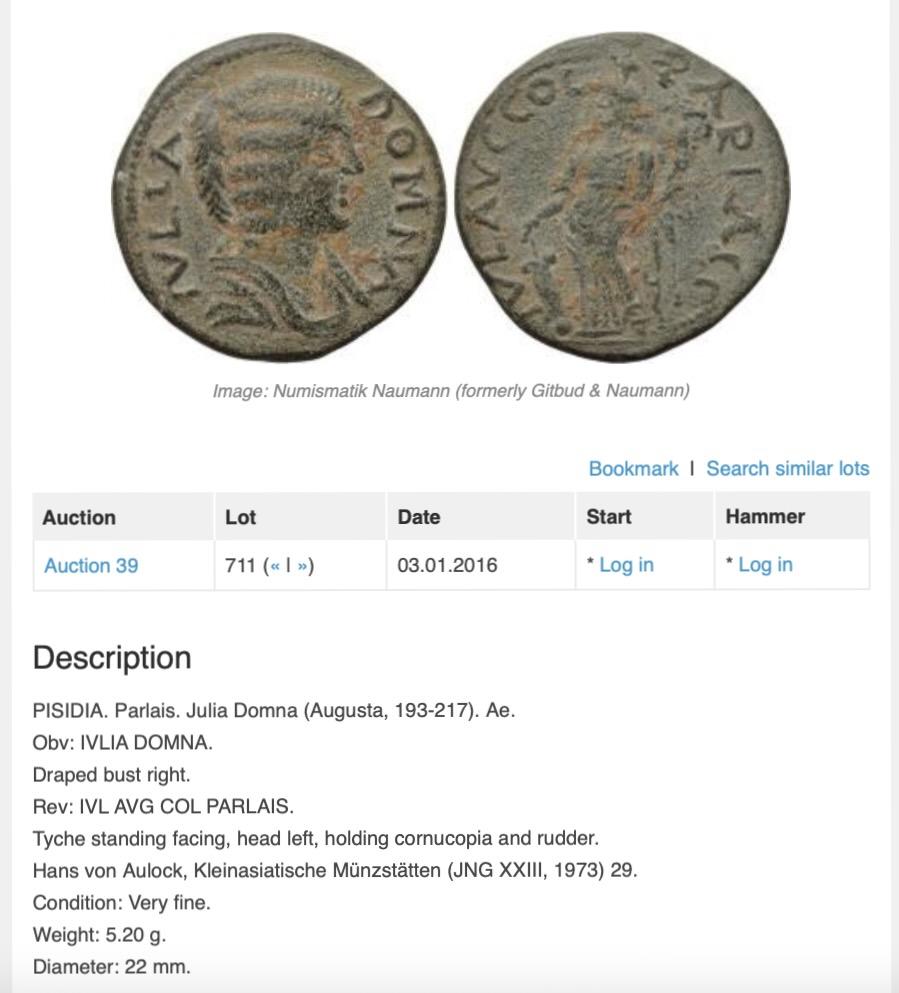
Task: Log in to view Start price
Action: point(626,565)
